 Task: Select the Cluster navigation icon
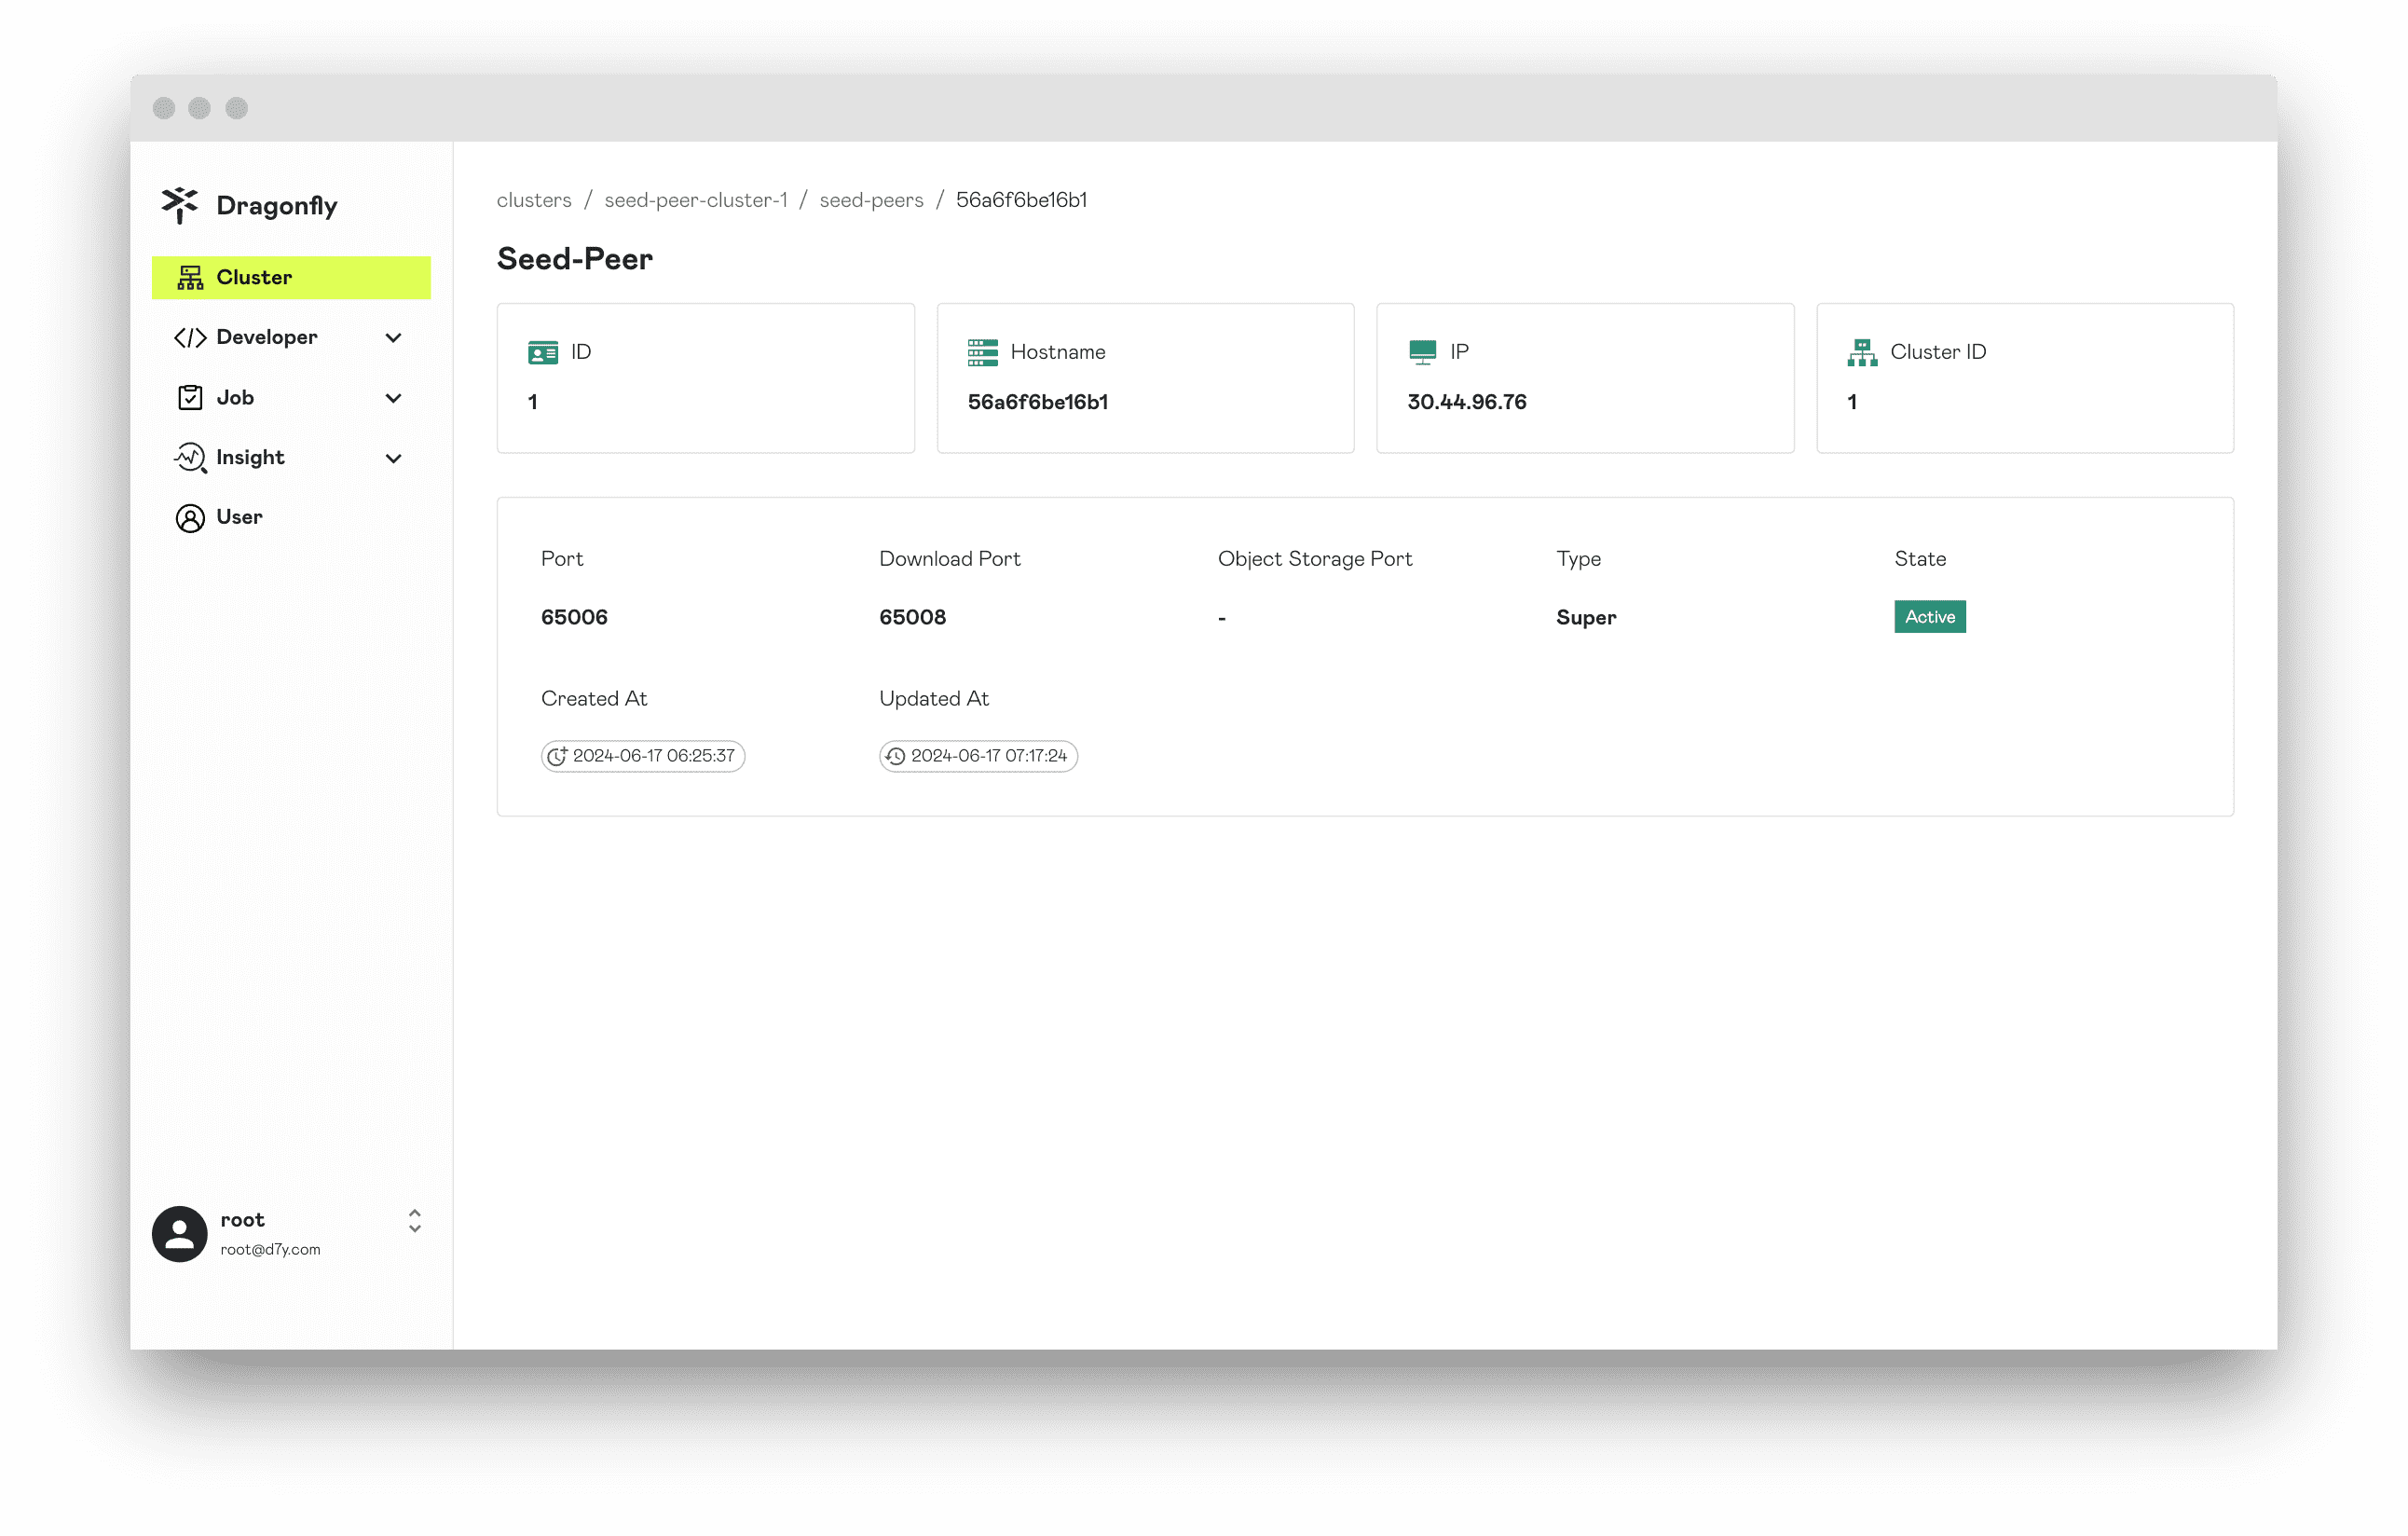189,278
